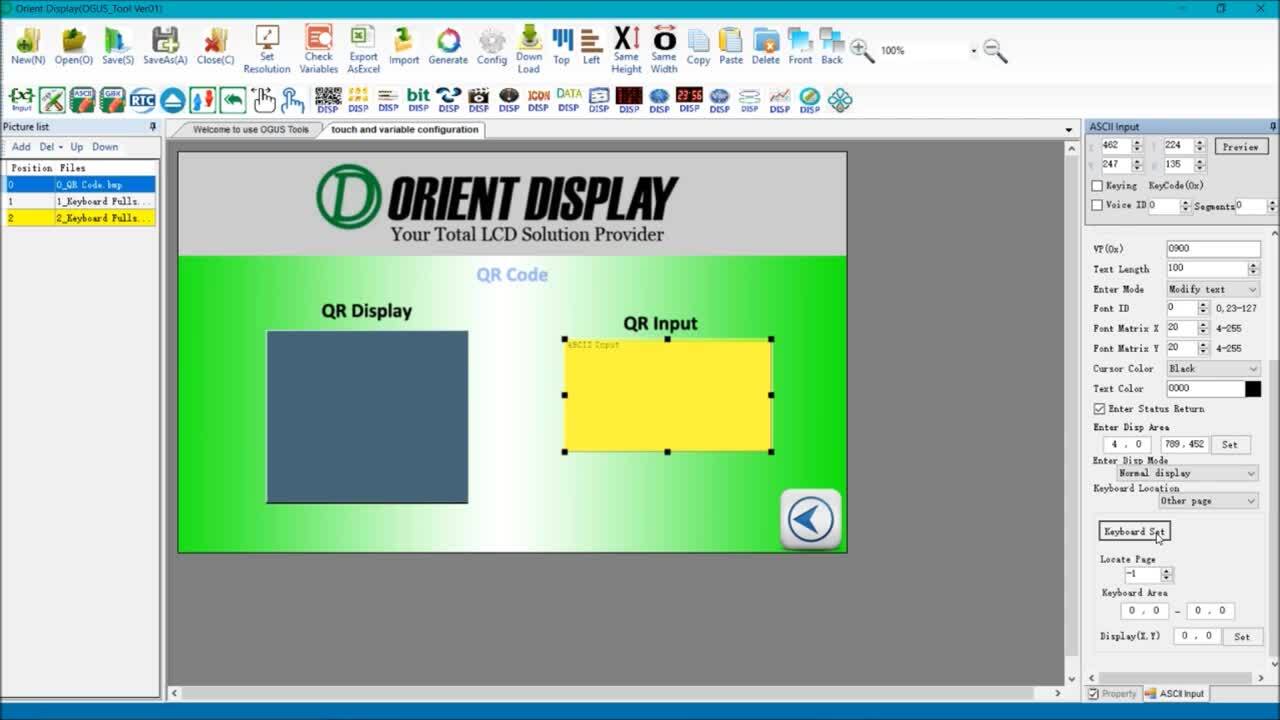1280x720 pixels.
Task: Switch to the Property panel tab
Action: point(1112,694)
